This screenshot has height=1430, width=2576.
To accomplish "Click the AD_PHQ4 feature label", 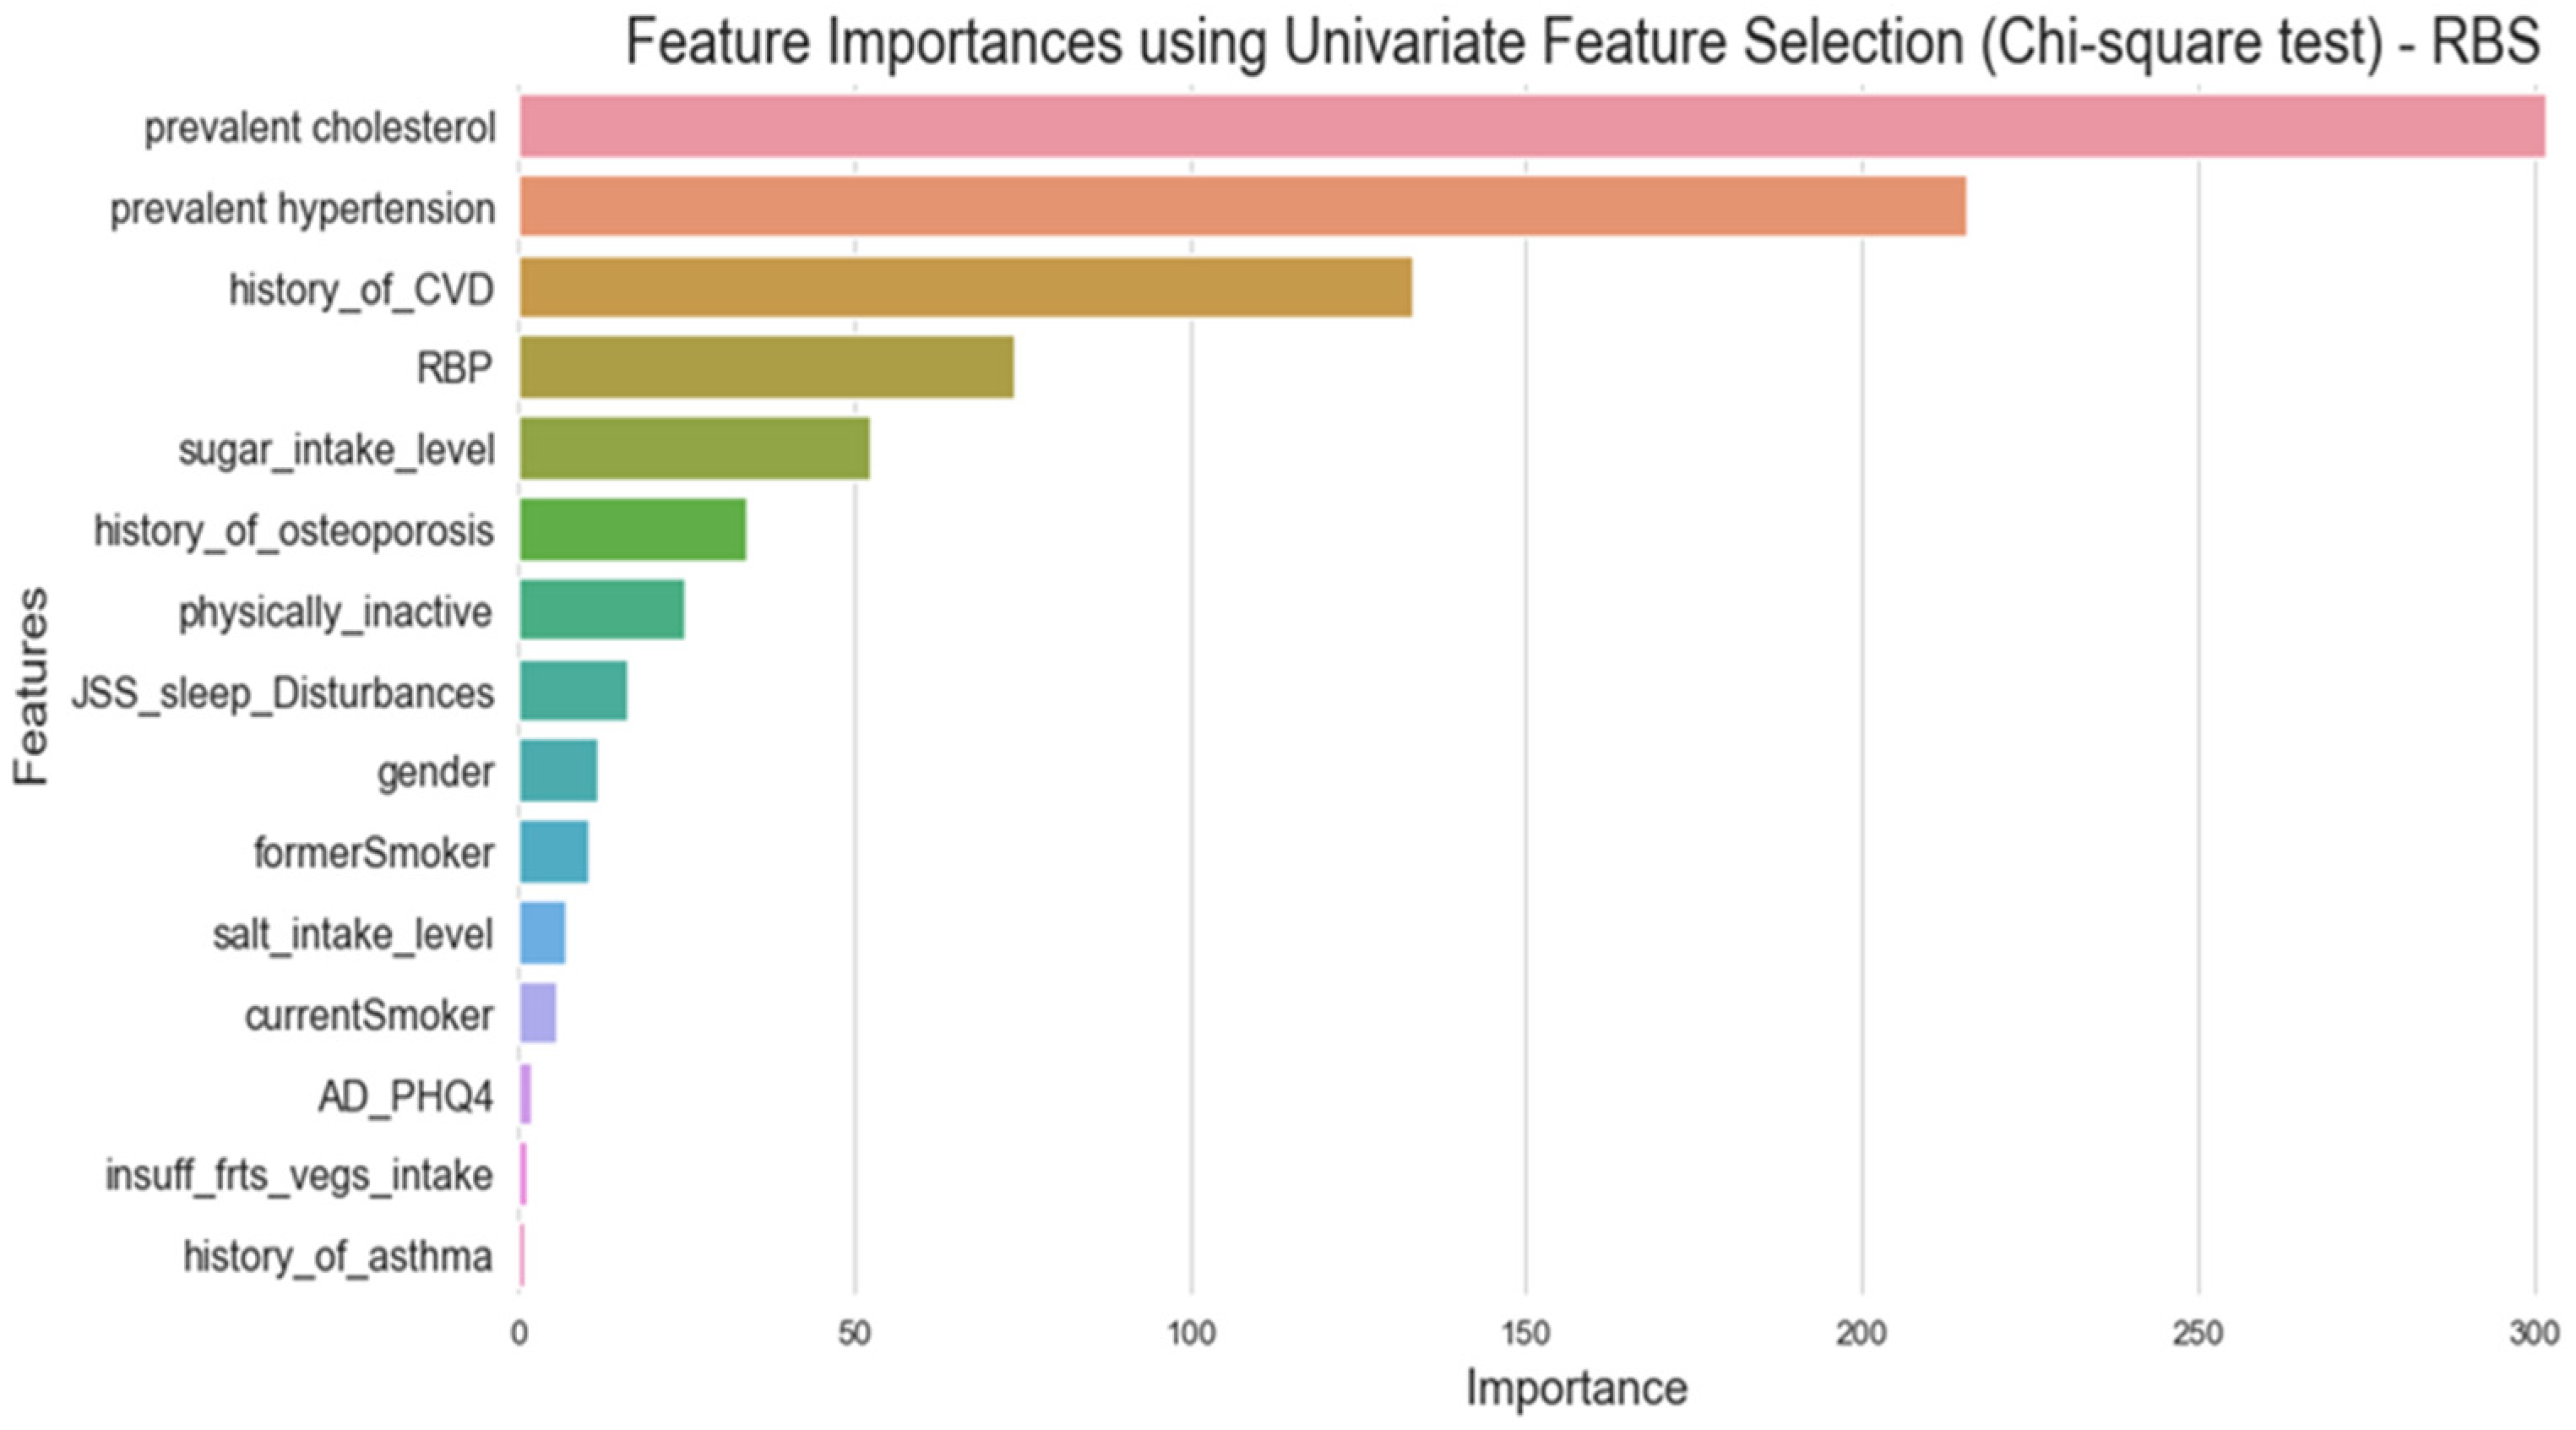I will 405,1097.
